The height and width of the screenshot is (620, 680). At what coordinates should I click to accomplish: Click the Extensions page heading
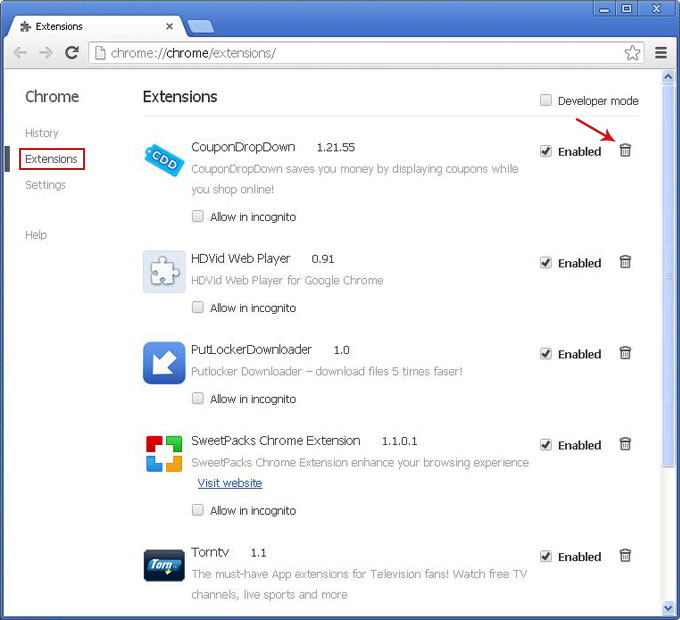click(180, 96)
